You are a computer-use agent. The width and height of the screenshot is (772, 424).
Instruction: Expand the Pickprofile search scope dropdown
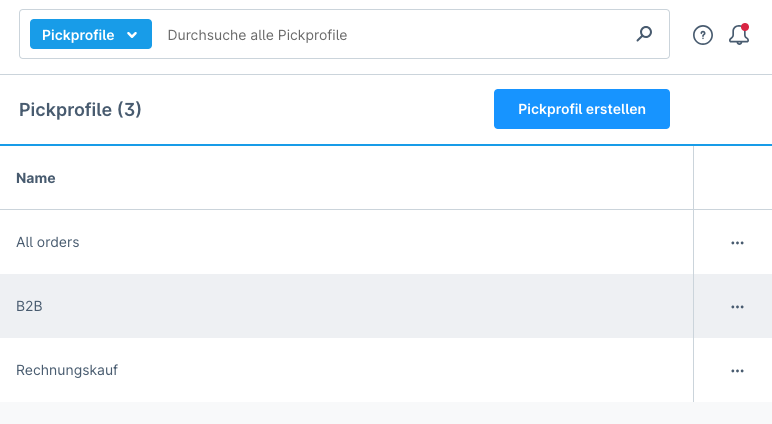coord(90,35)
